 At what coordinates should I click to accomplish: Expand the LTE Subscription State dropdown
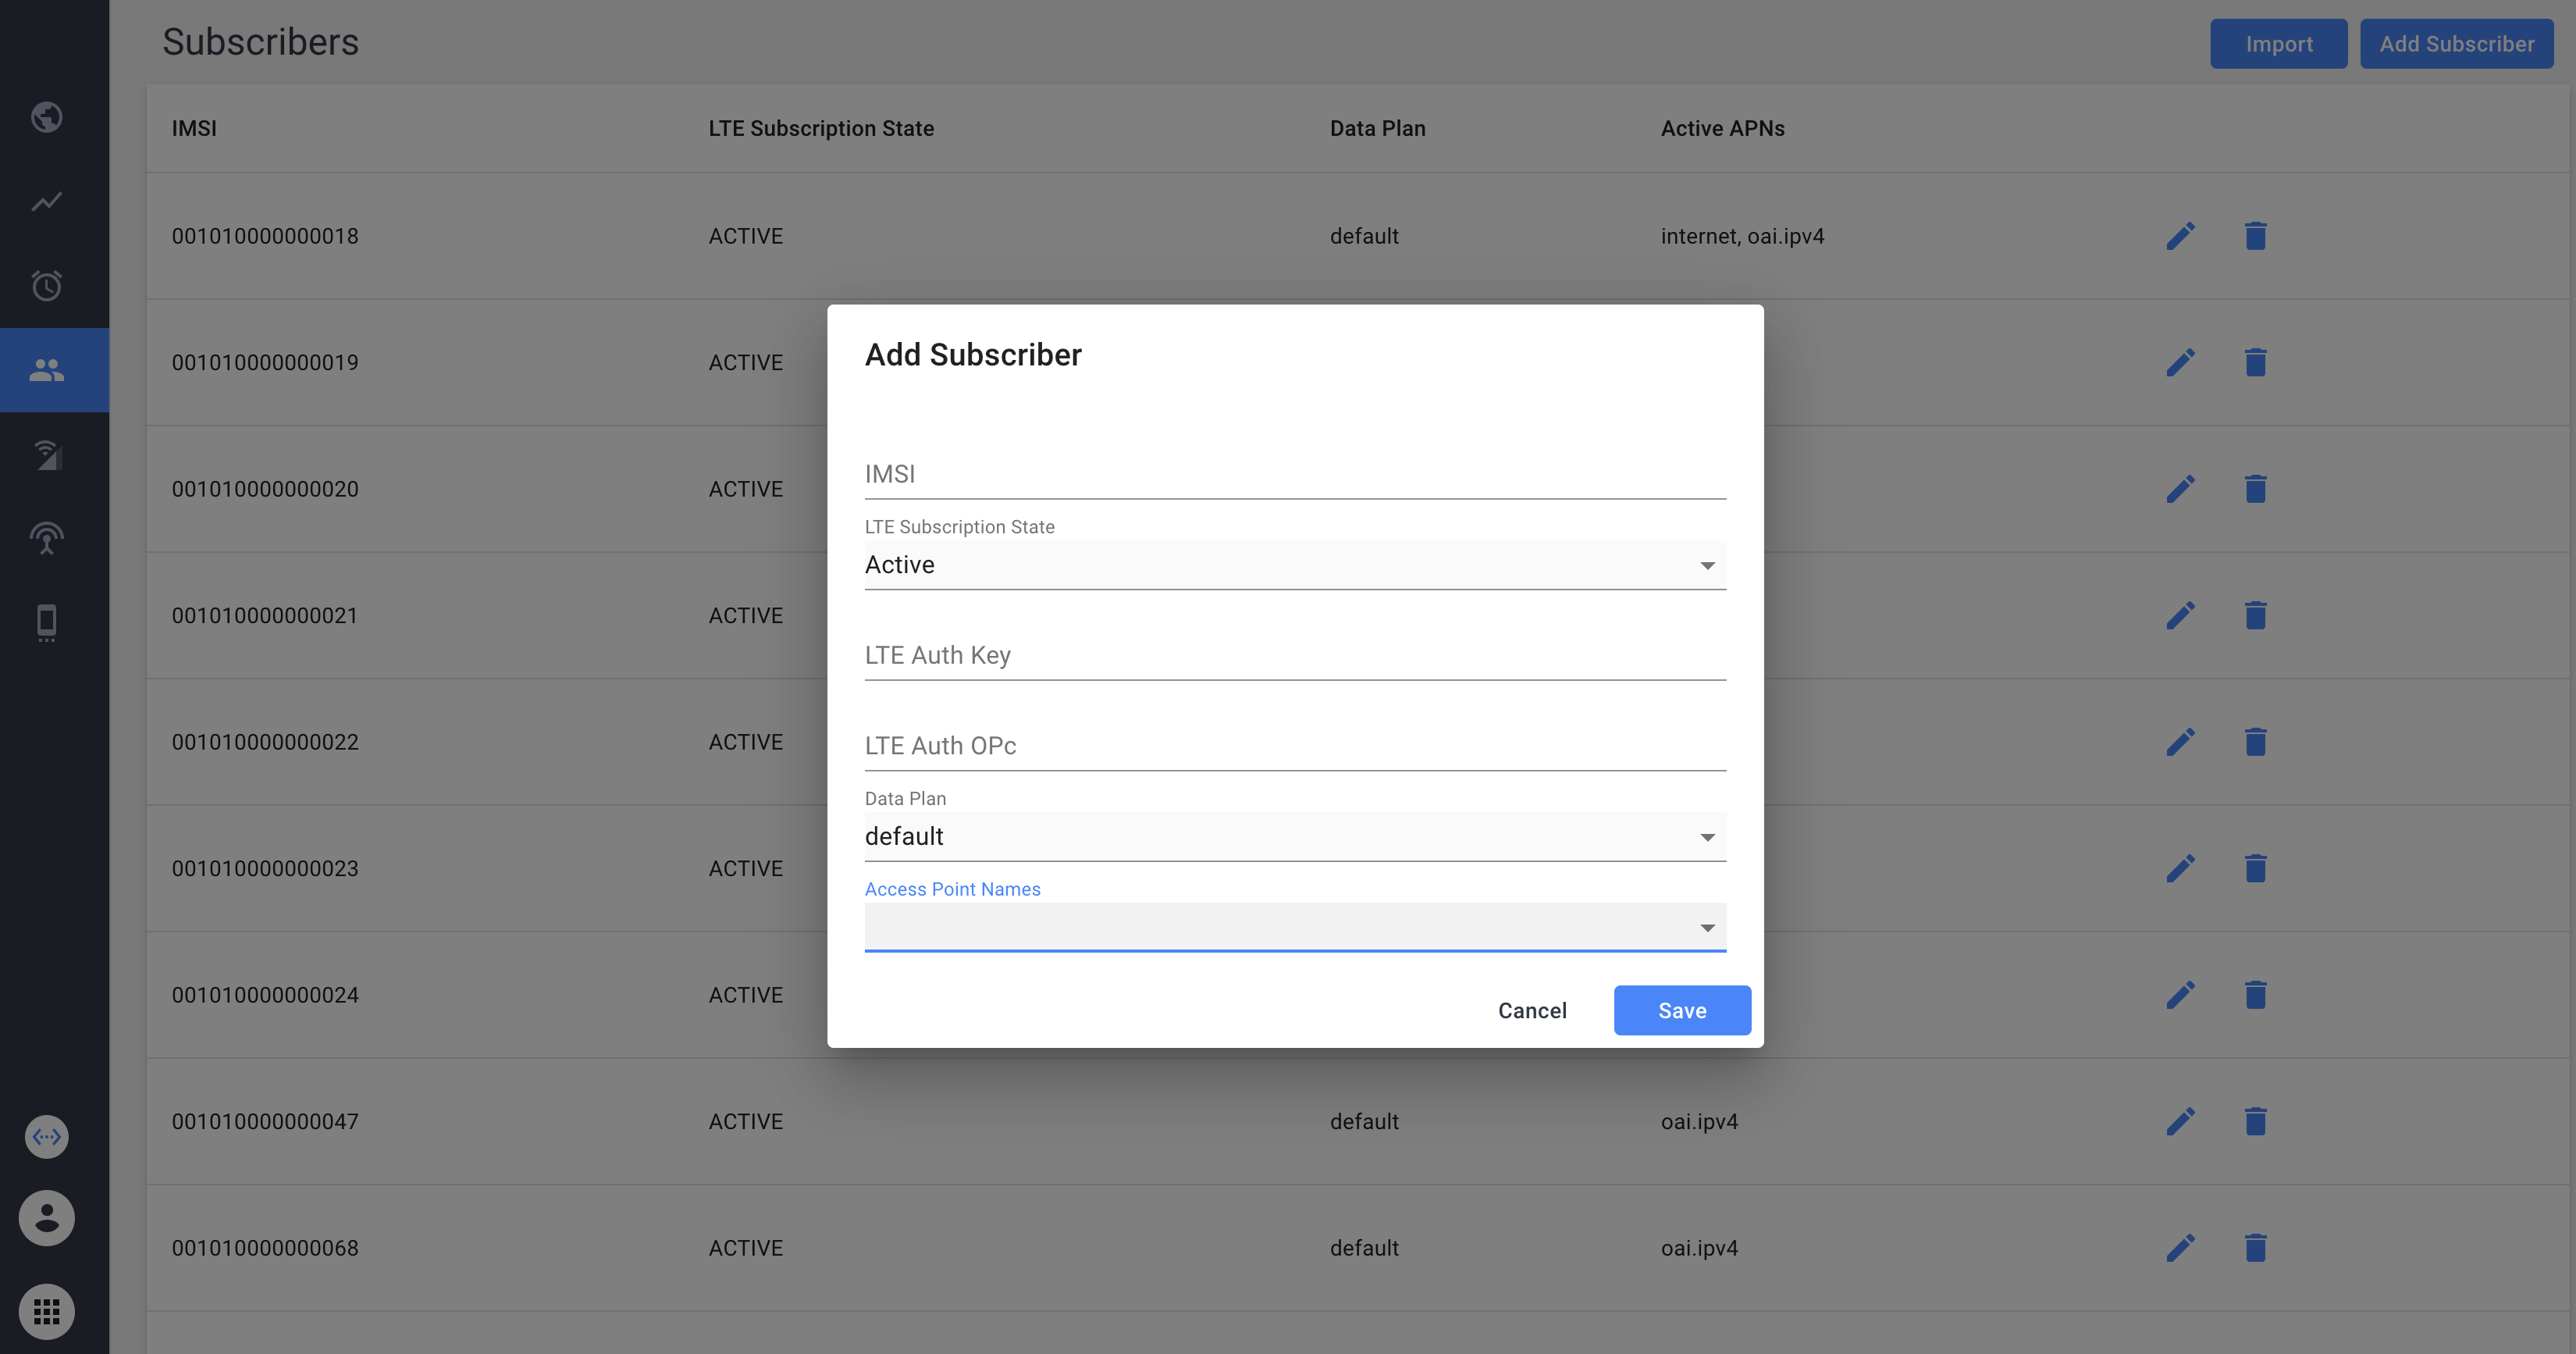(x=1704, y=565)
